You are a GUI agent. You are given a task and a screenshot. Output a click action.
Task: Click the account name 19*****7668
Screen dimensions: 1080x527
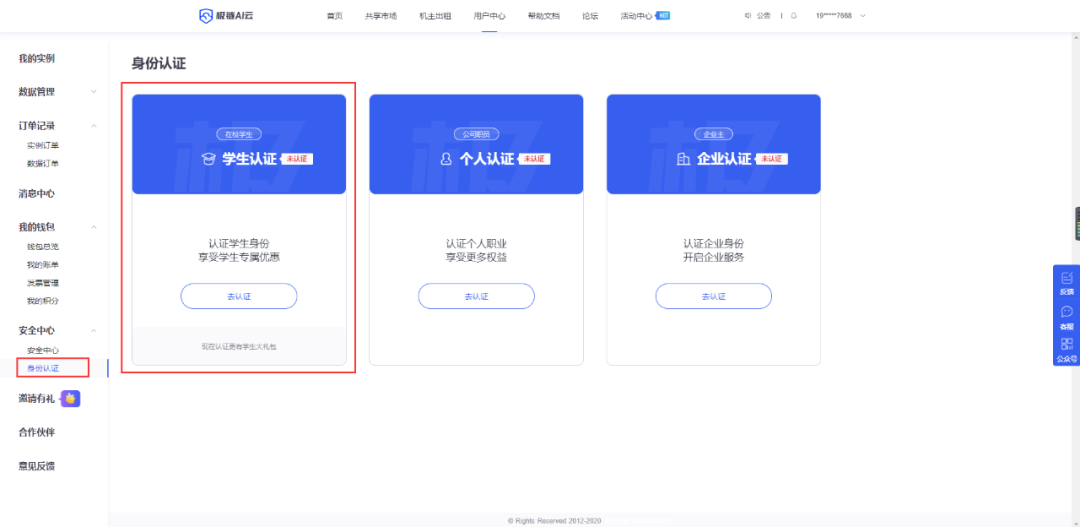tap(833, 15)
